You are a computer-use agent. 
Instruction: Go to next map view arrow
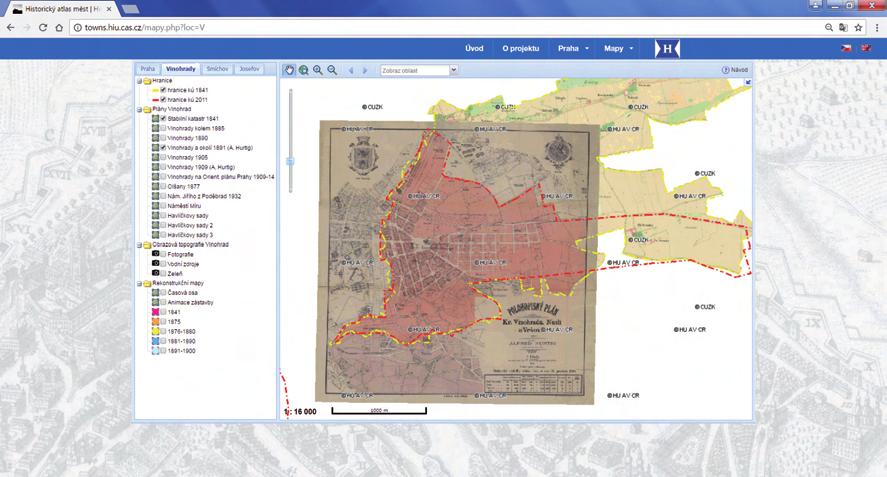tap(365, 70)
